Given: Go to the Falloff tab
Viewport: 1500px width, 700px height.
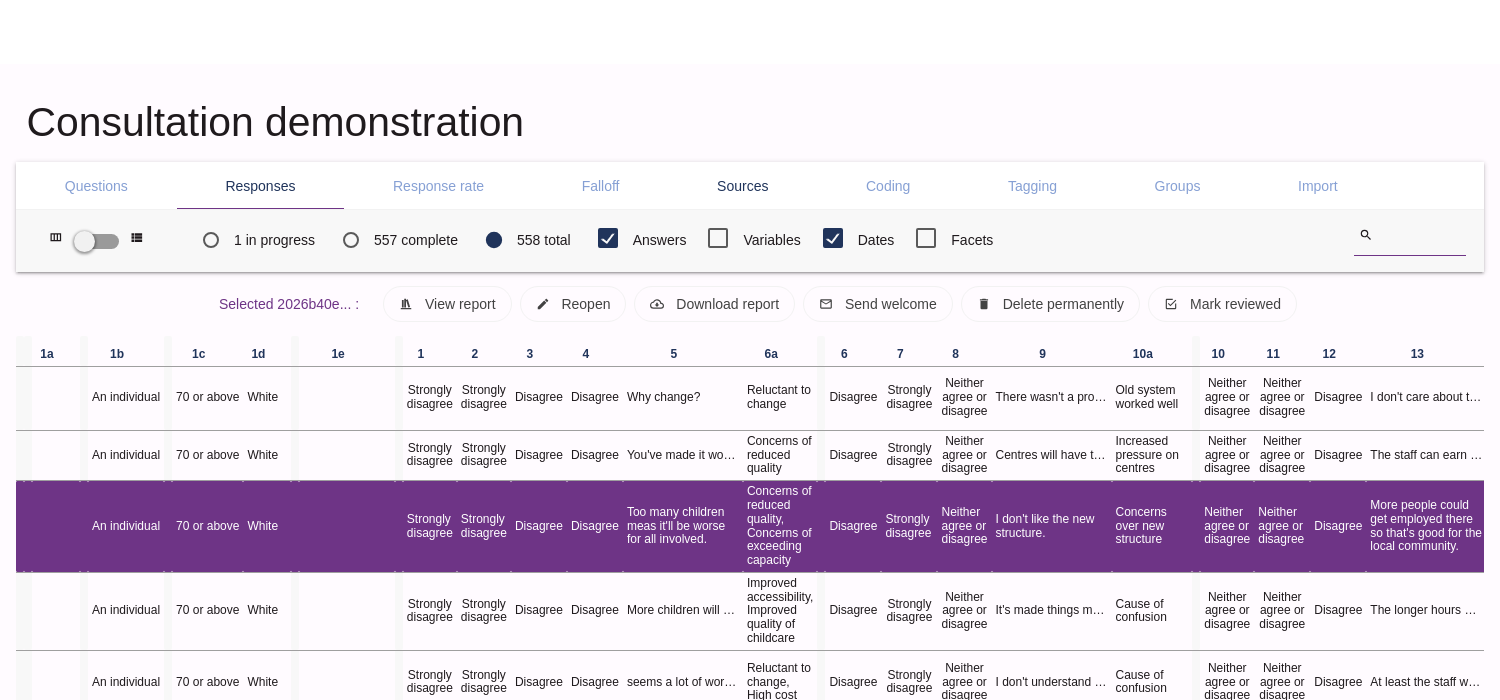Looking at the screenshot, I should coord(600,186).
